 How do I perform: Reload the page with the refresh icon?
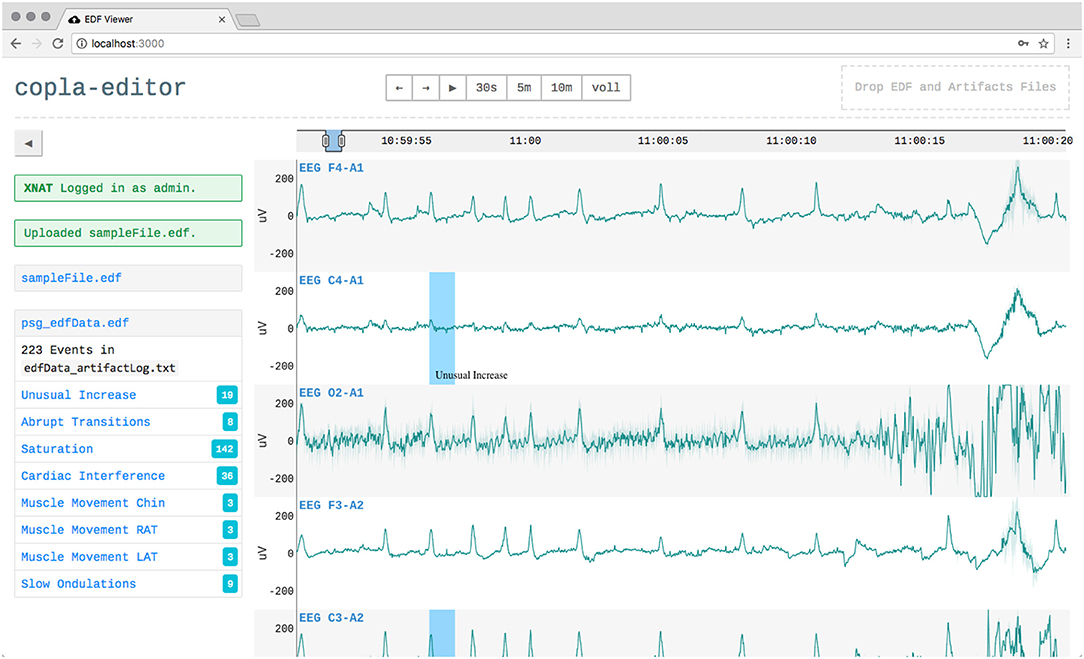pos(58,44)
